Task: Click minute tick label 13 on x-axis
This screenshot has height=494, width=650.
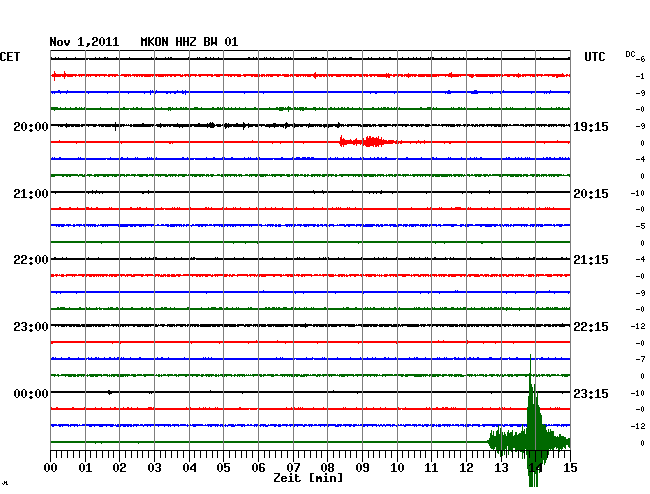Action: [501, 467]
